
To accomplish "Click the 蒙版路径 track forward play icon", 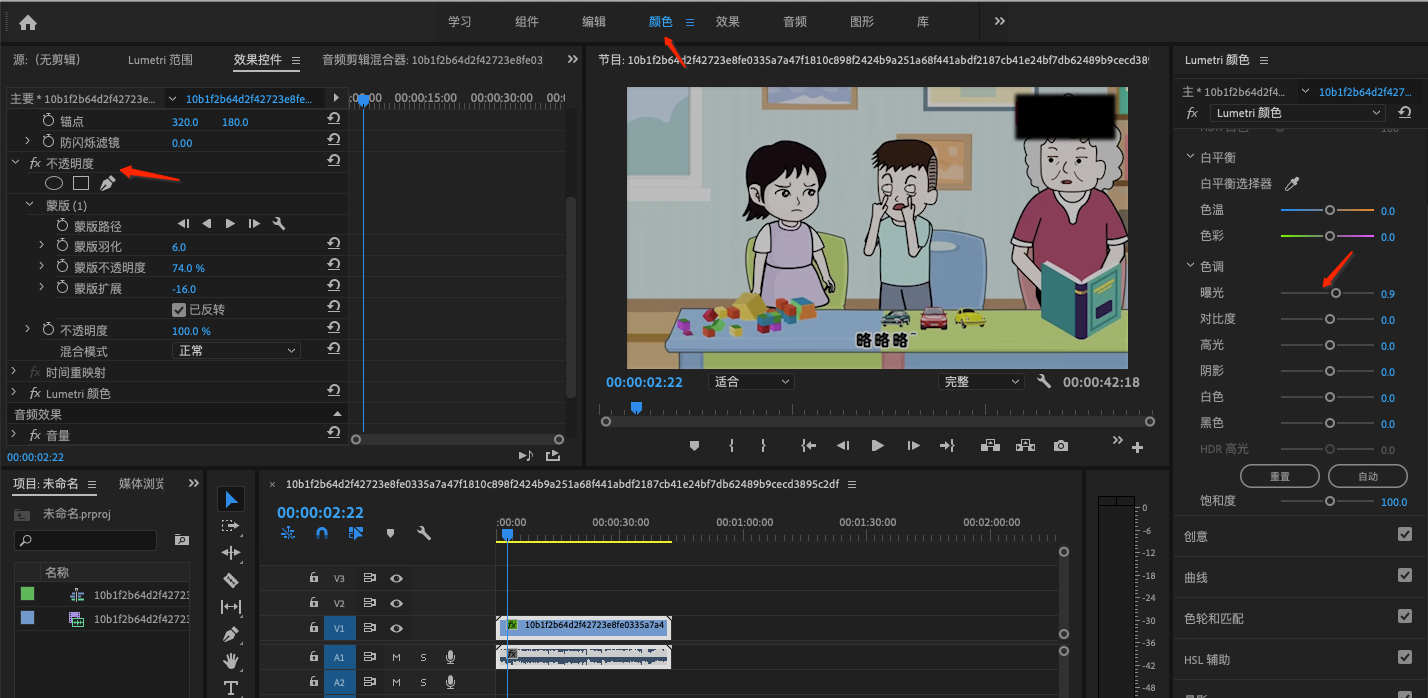I will [x=230, y=224].
